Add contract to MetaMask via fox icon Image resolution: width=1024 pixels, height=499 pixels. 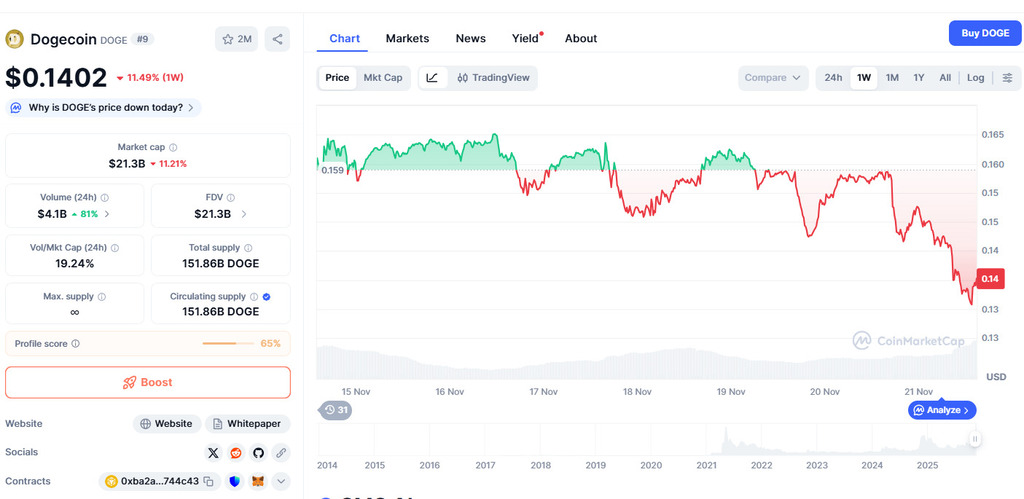pos(258,482)
